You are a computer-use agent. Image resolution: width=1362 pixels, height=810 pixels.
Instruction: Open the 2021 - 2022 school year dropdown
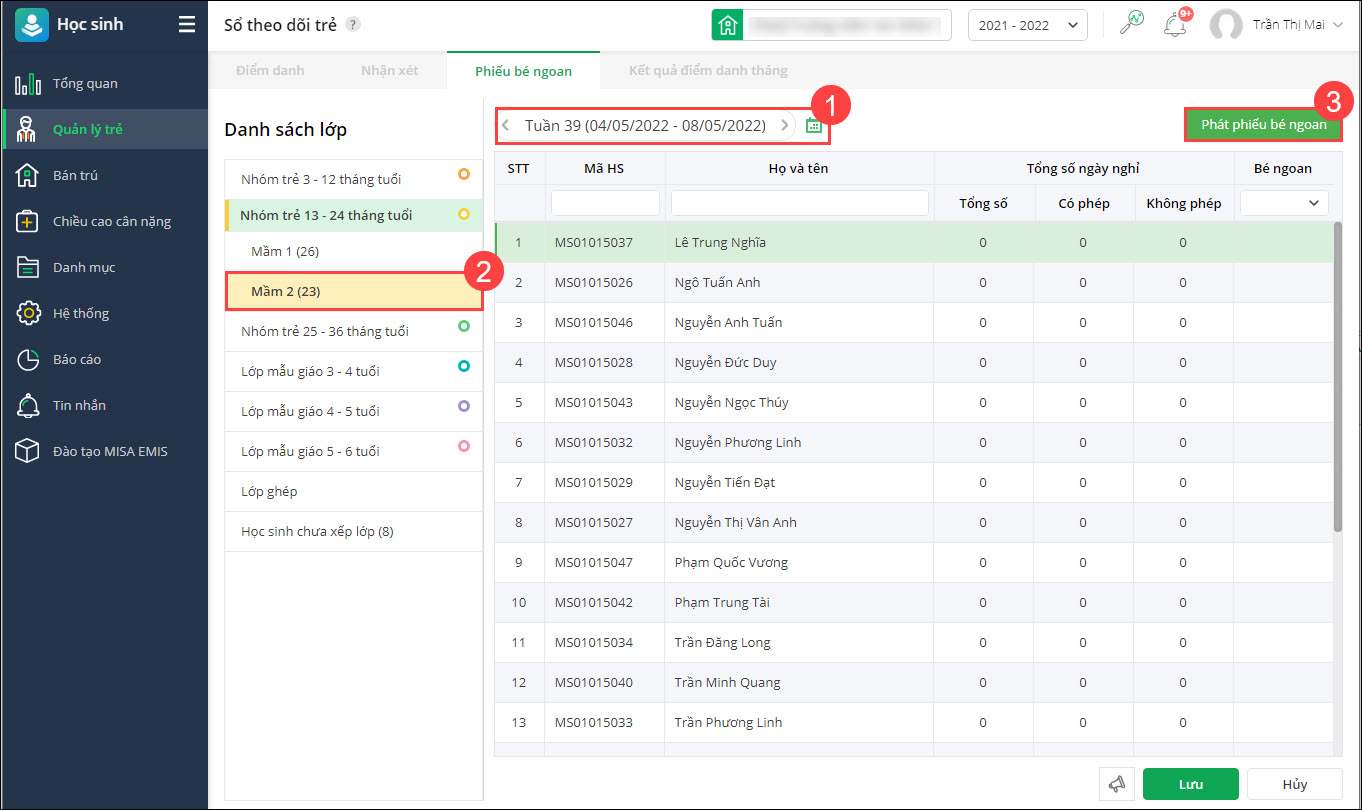(x=1027, y=25)
